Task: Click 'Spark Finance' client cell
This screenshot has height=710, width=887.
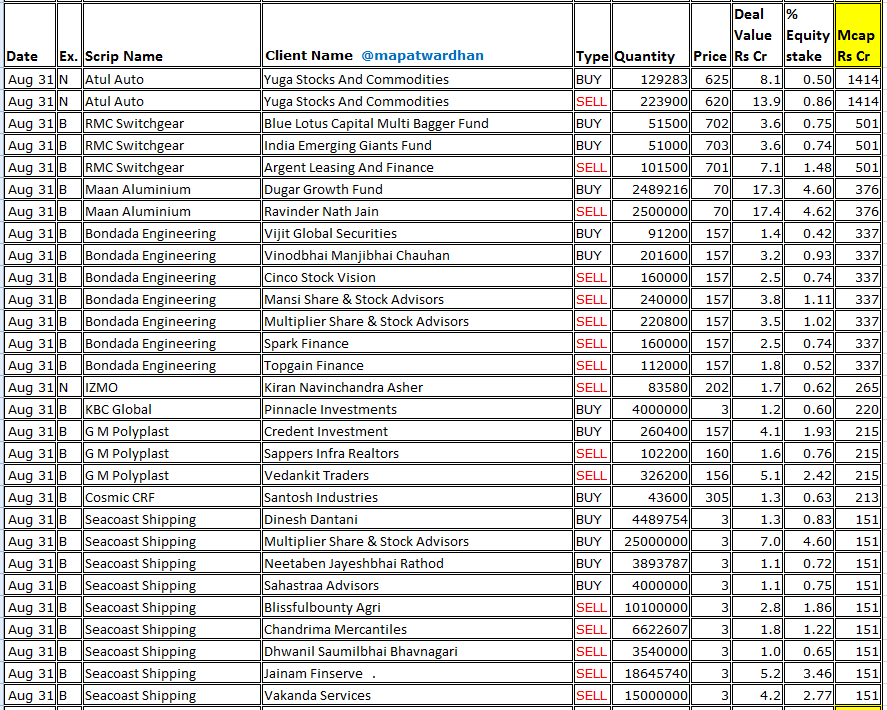Action: (x=417, y=343)
